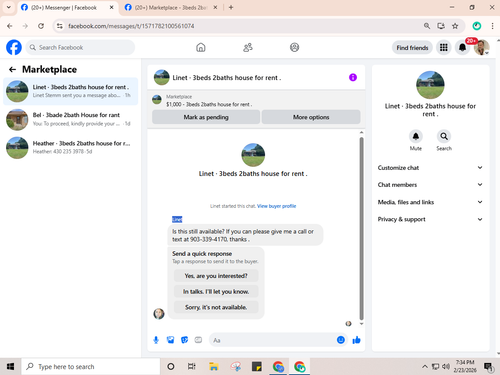Close the Messenger browser tab
This screenshot has width=500, height=375.
click(x=112, y=7)
